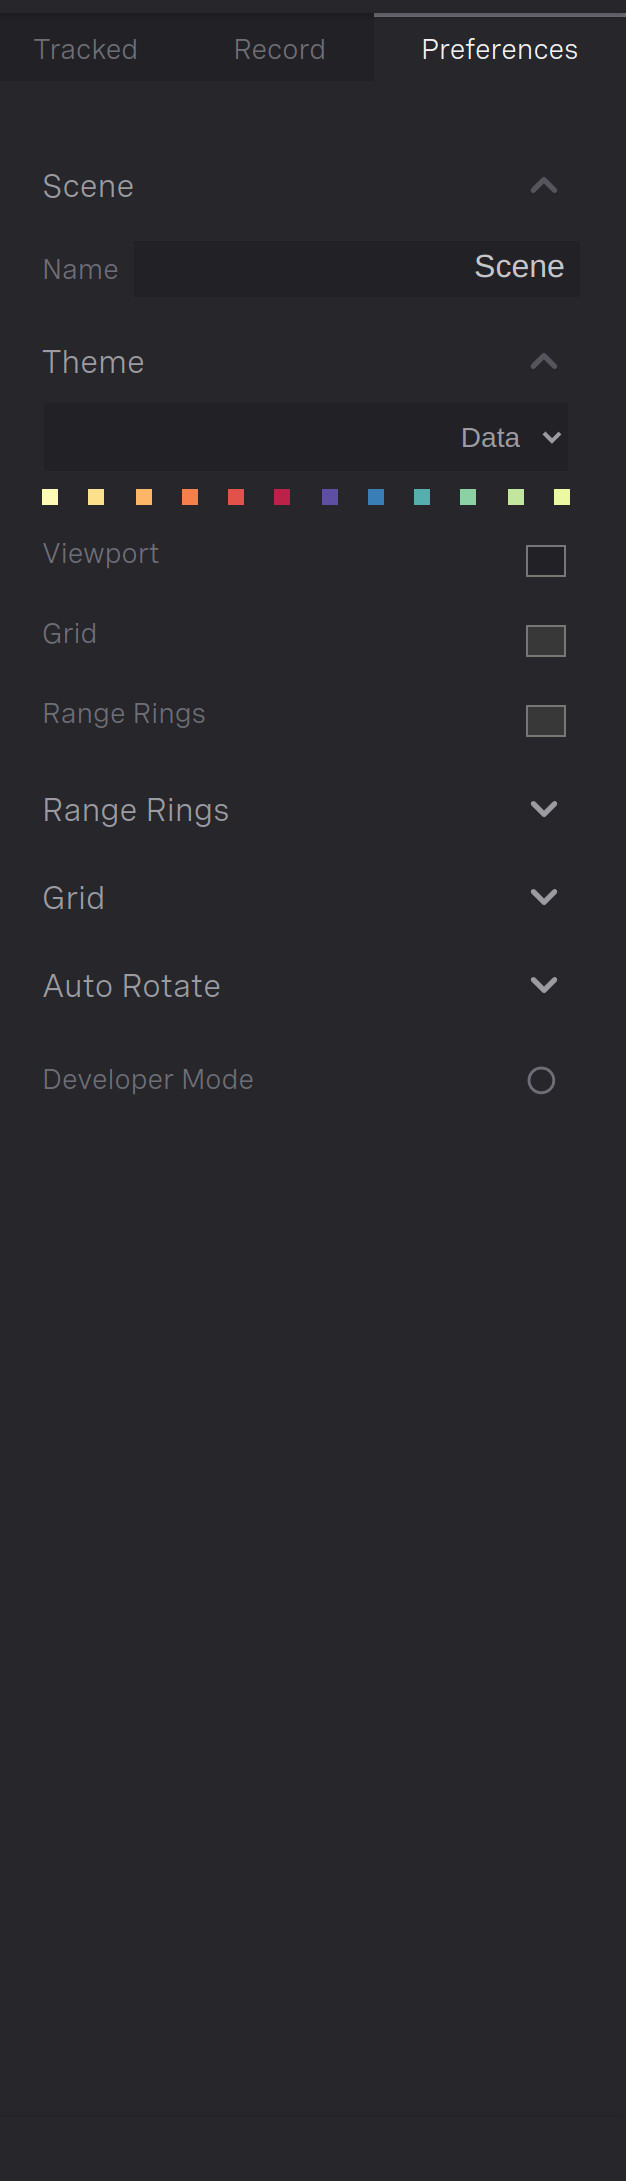Toggle the Developer Mode radio button

pos(541,1080)
